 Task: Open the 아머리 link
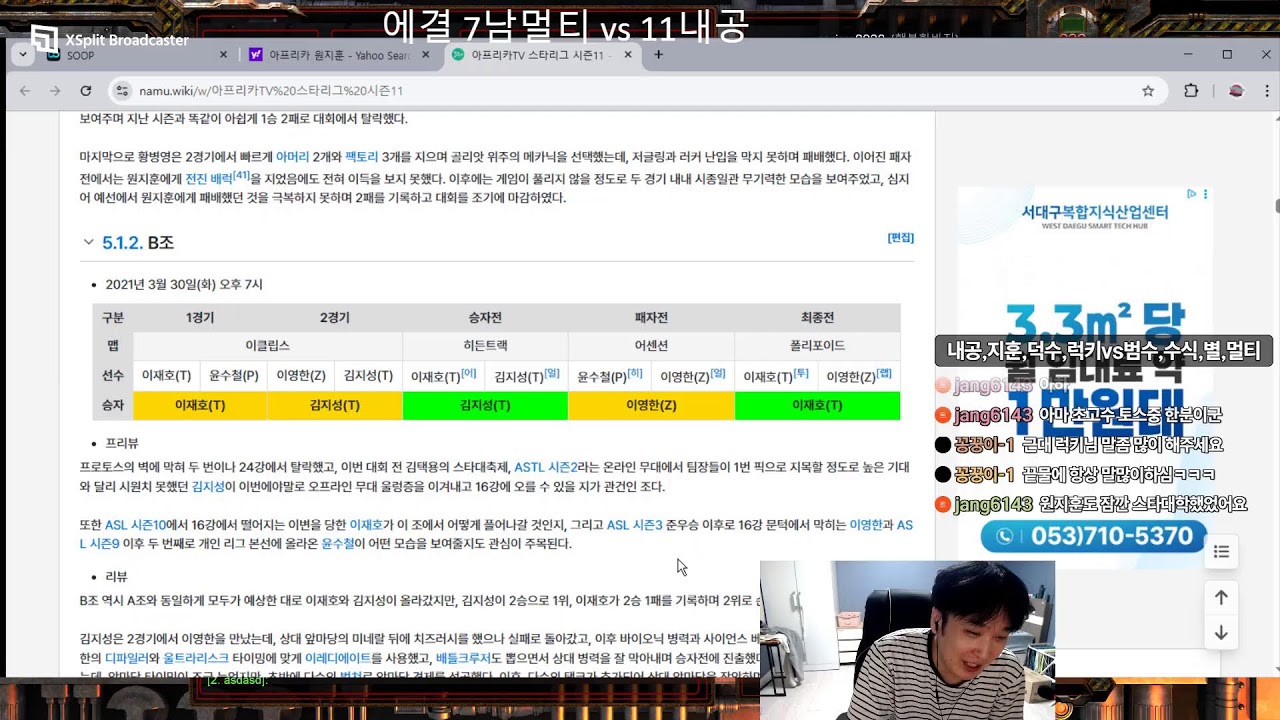(292, 157)
